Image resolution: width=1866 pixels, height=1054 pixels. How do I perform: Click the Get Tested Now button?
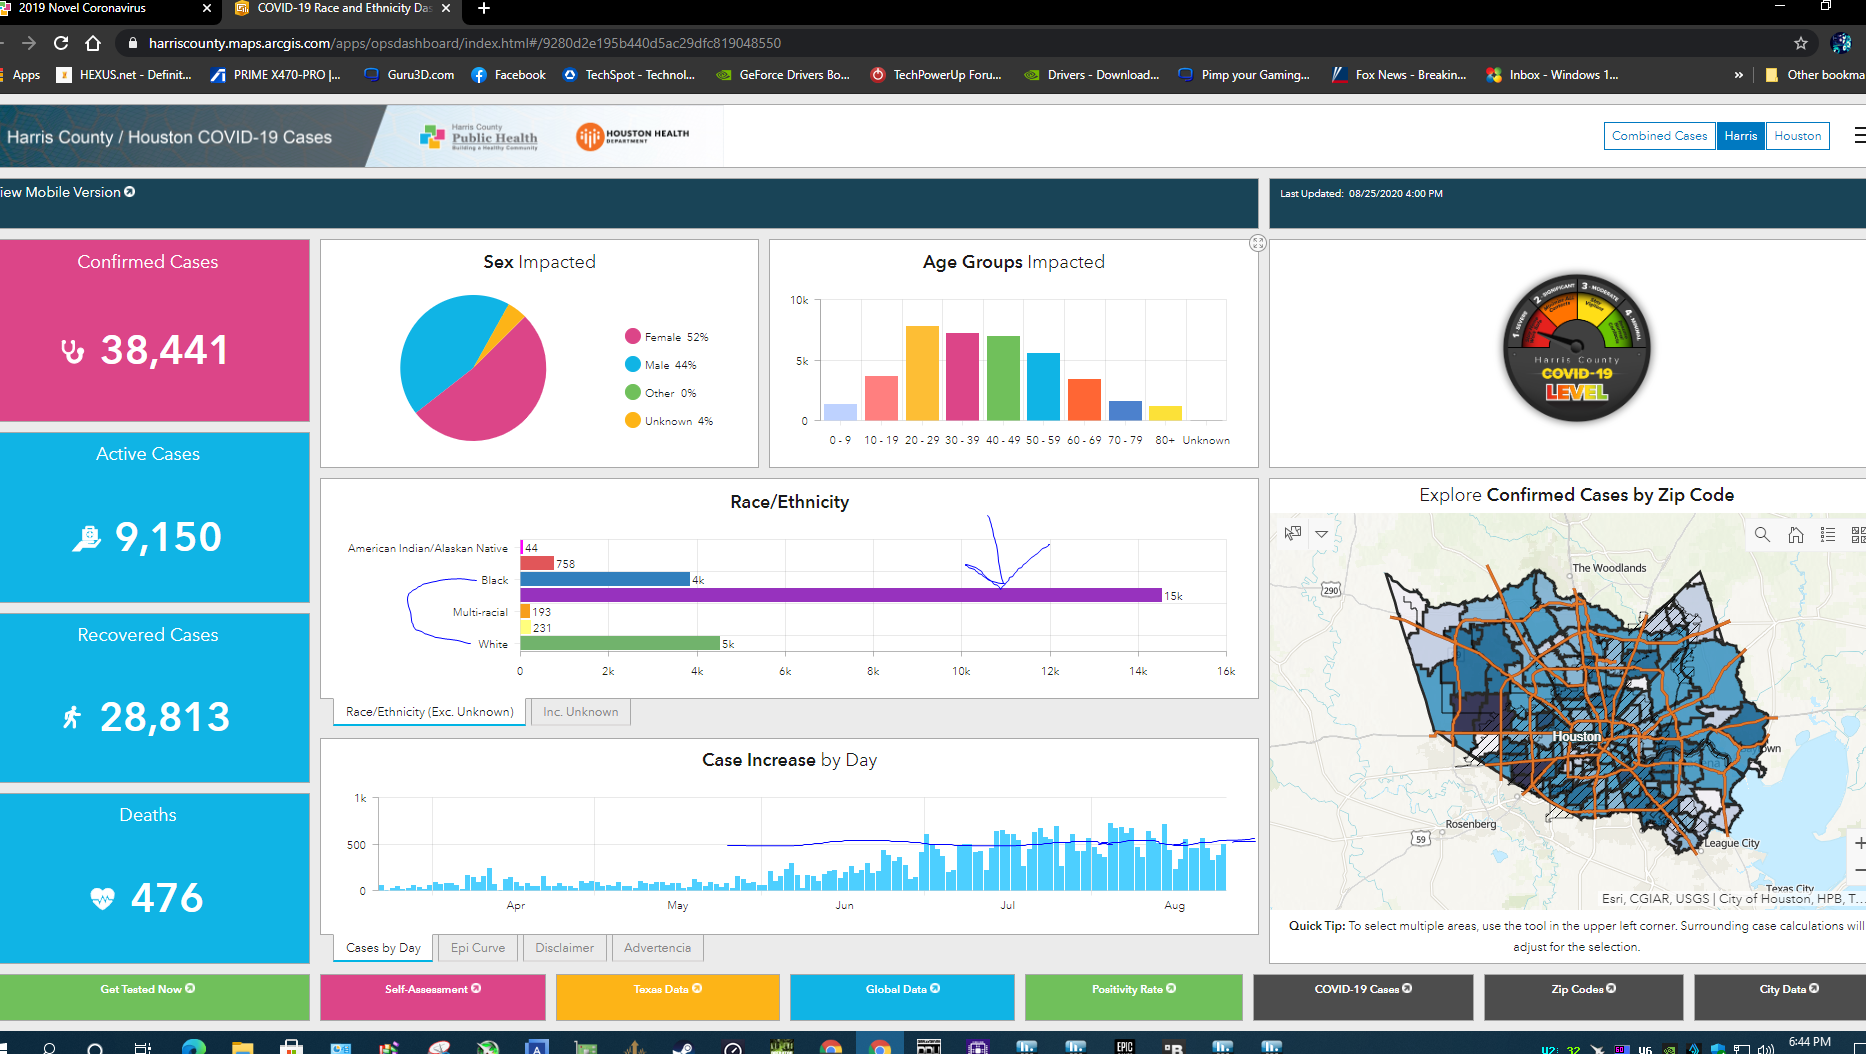(153, 997)
